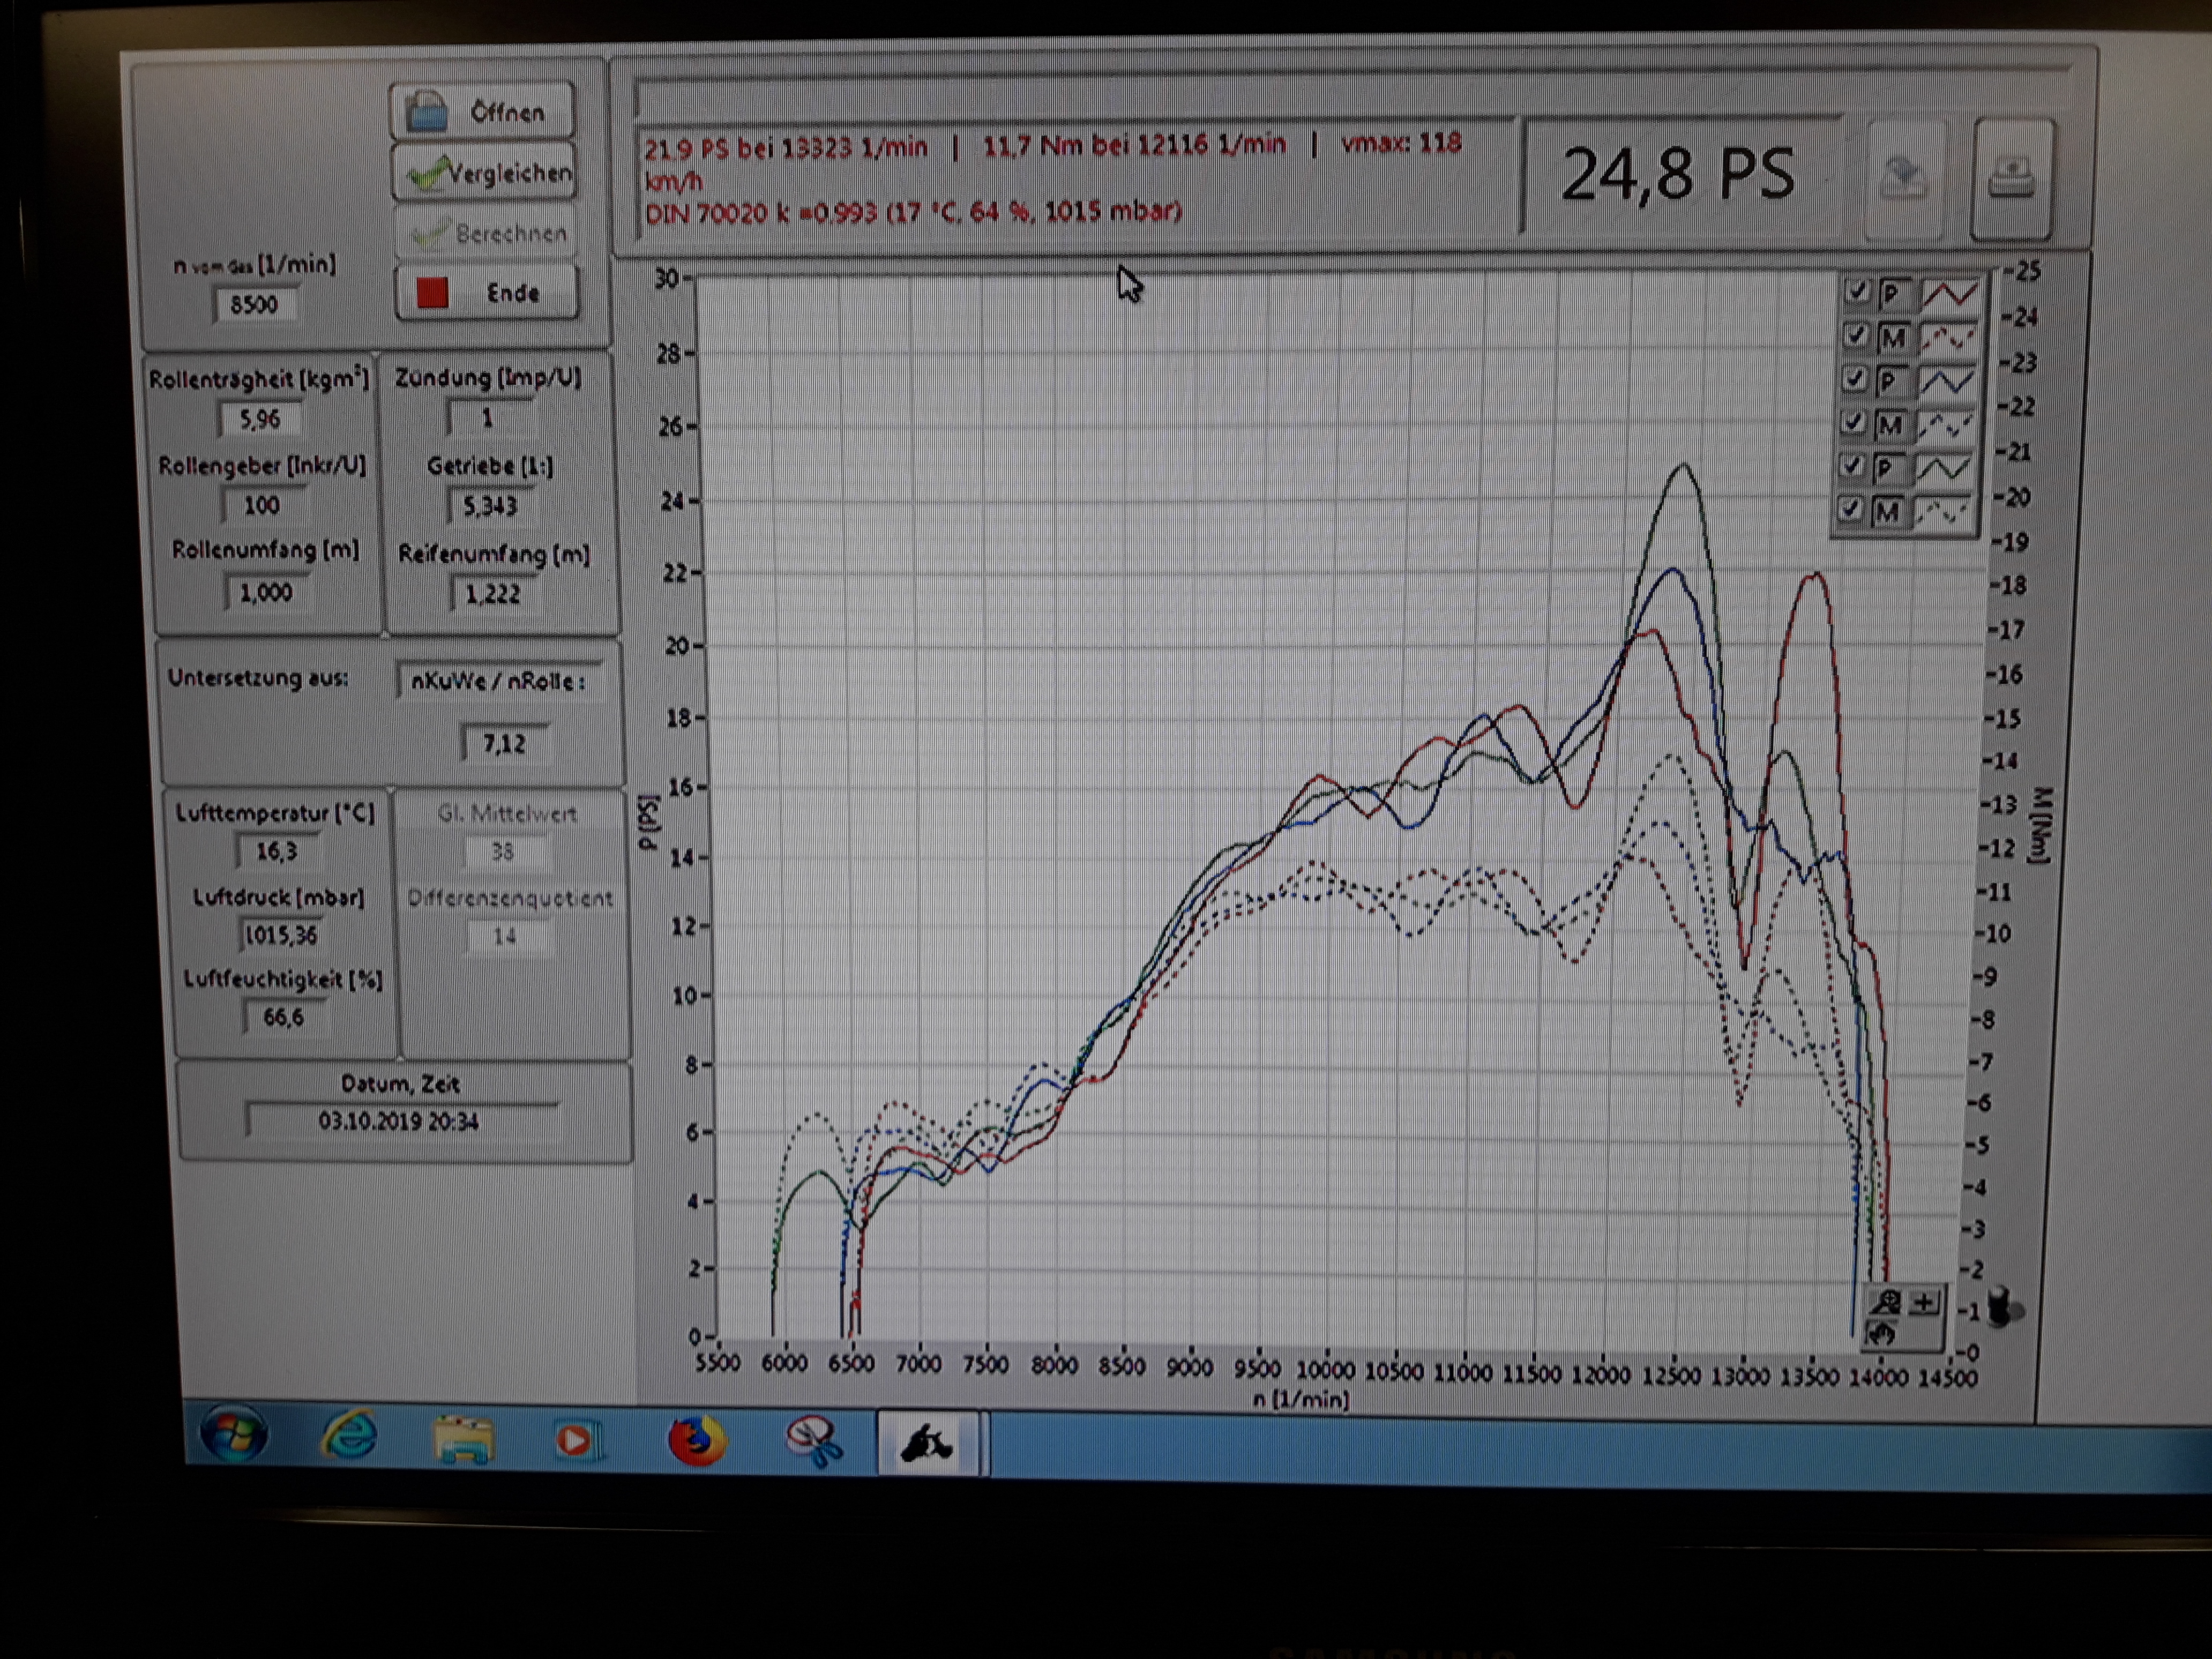Click the left y-axis label P [PS]
Image resolution: width=2212 pixels, height=1659 pixels.
pyautogui.click(x=650, y=823)
